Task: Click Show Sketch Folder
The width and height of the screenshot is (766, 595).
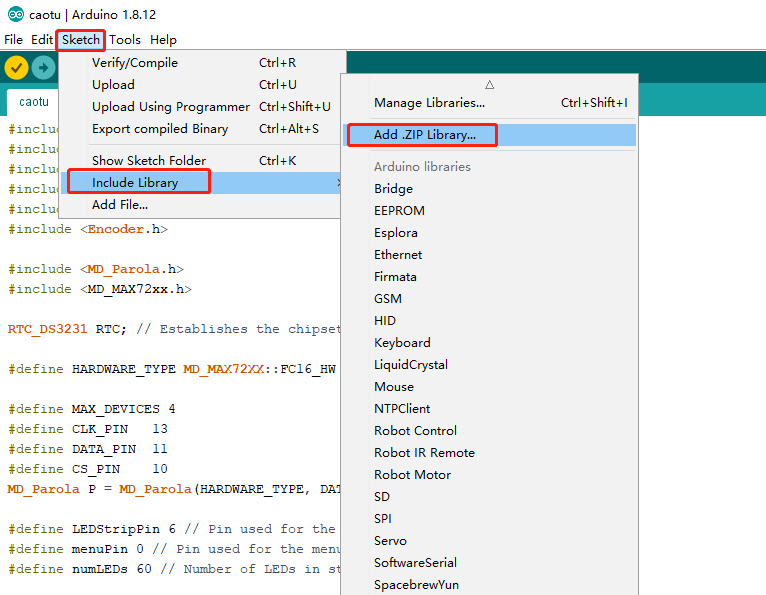Action: 200,160
